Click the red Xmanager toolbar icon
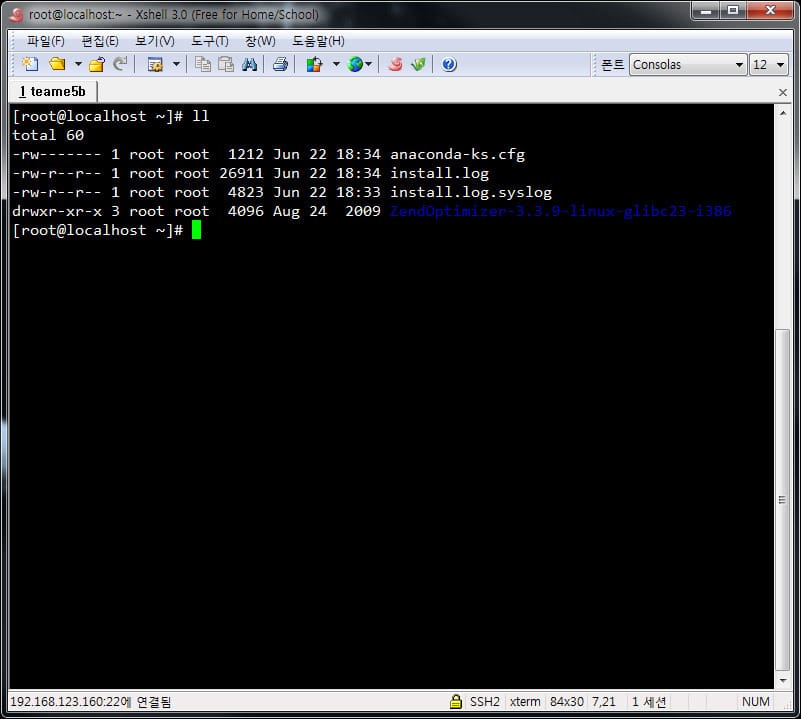The height and width of the screenshot is (719, 801). (395, 64)
